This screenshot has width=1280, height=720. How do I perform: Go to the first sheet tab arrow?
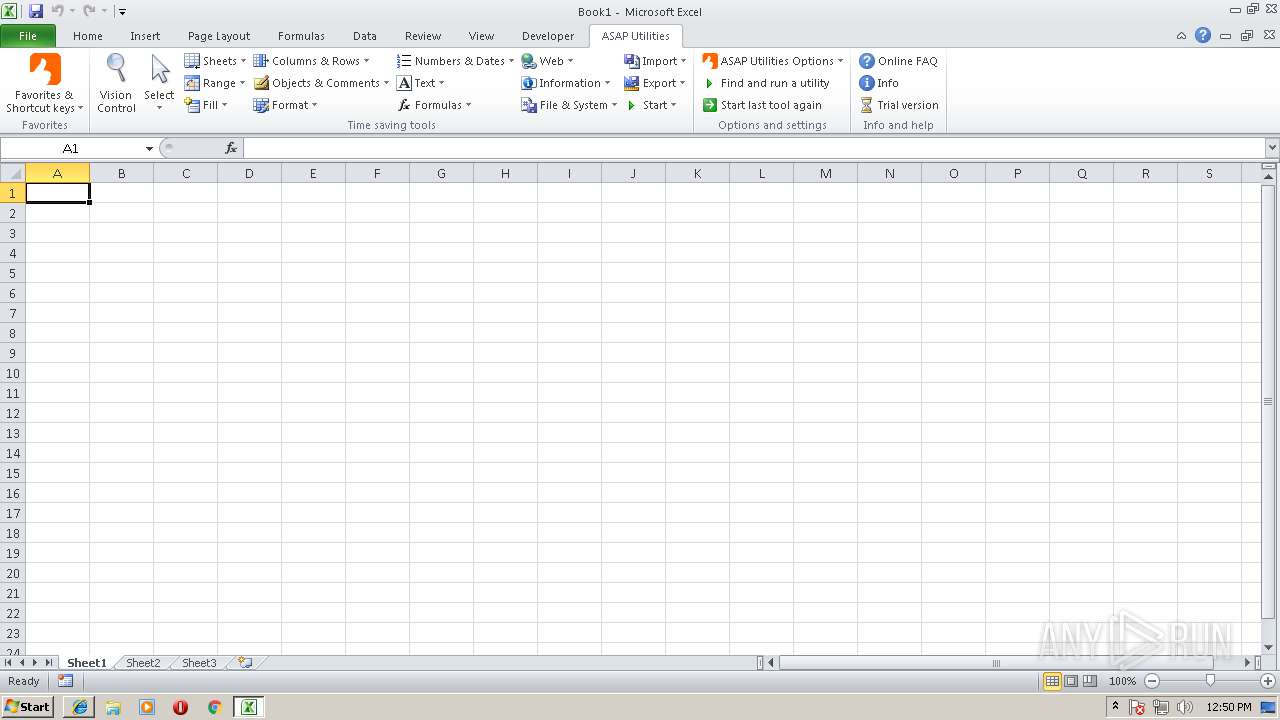click(9, 663)
